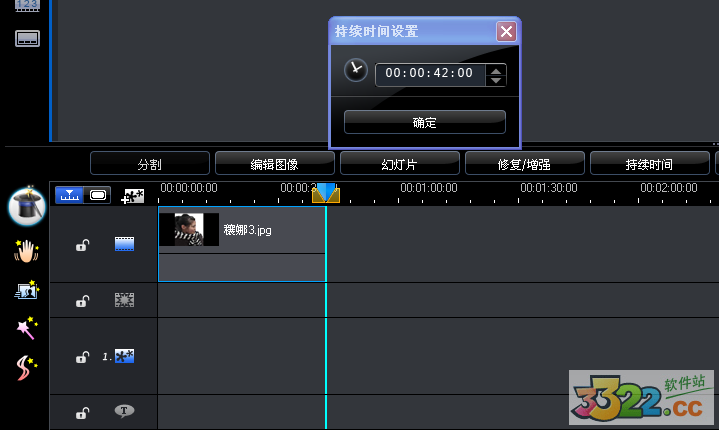Click the 修复/增强 fix/enhance button
Image resolution: width=719 pixels, height=430 pixels.
pyautogui.click(x=525, y=164)
